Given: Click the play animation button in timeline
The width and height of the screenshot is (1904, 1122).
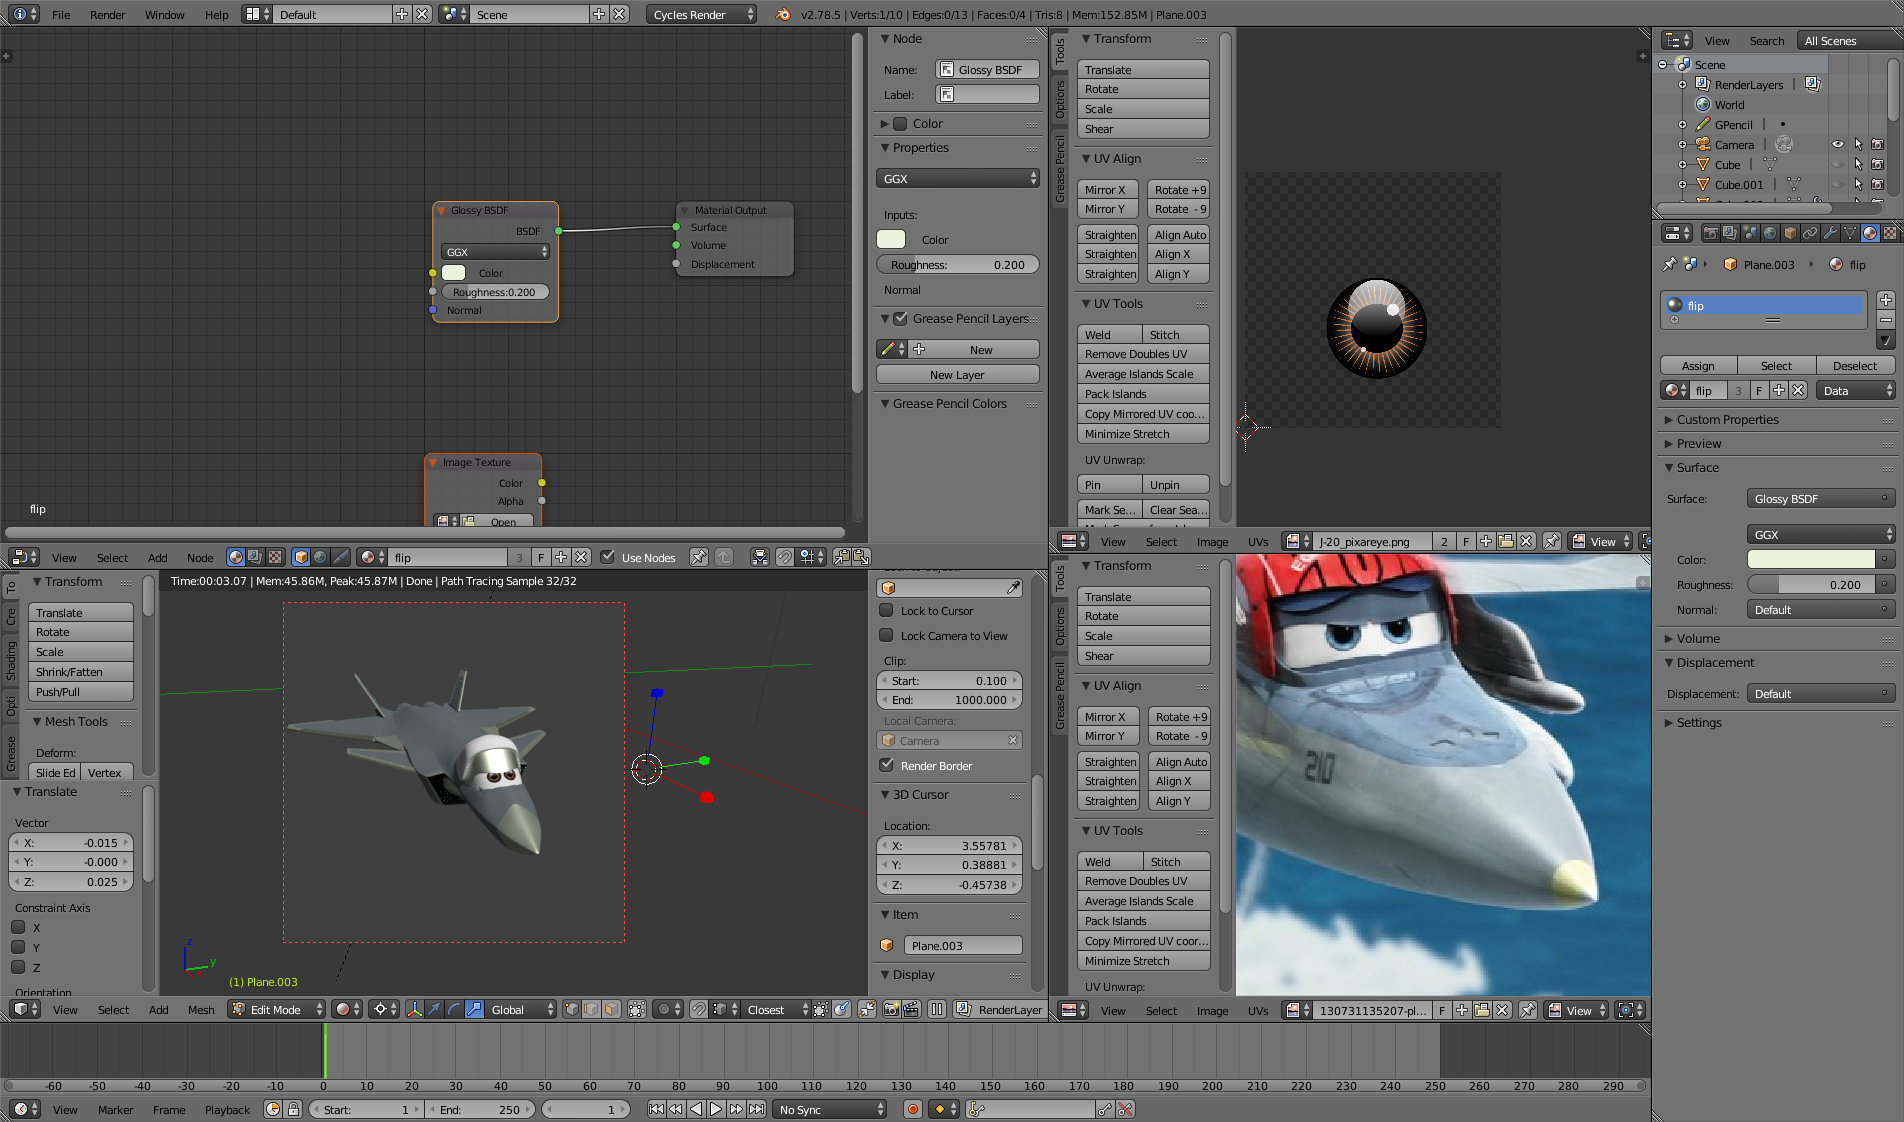Looking at the screenshot, I should coord(716,1110).
